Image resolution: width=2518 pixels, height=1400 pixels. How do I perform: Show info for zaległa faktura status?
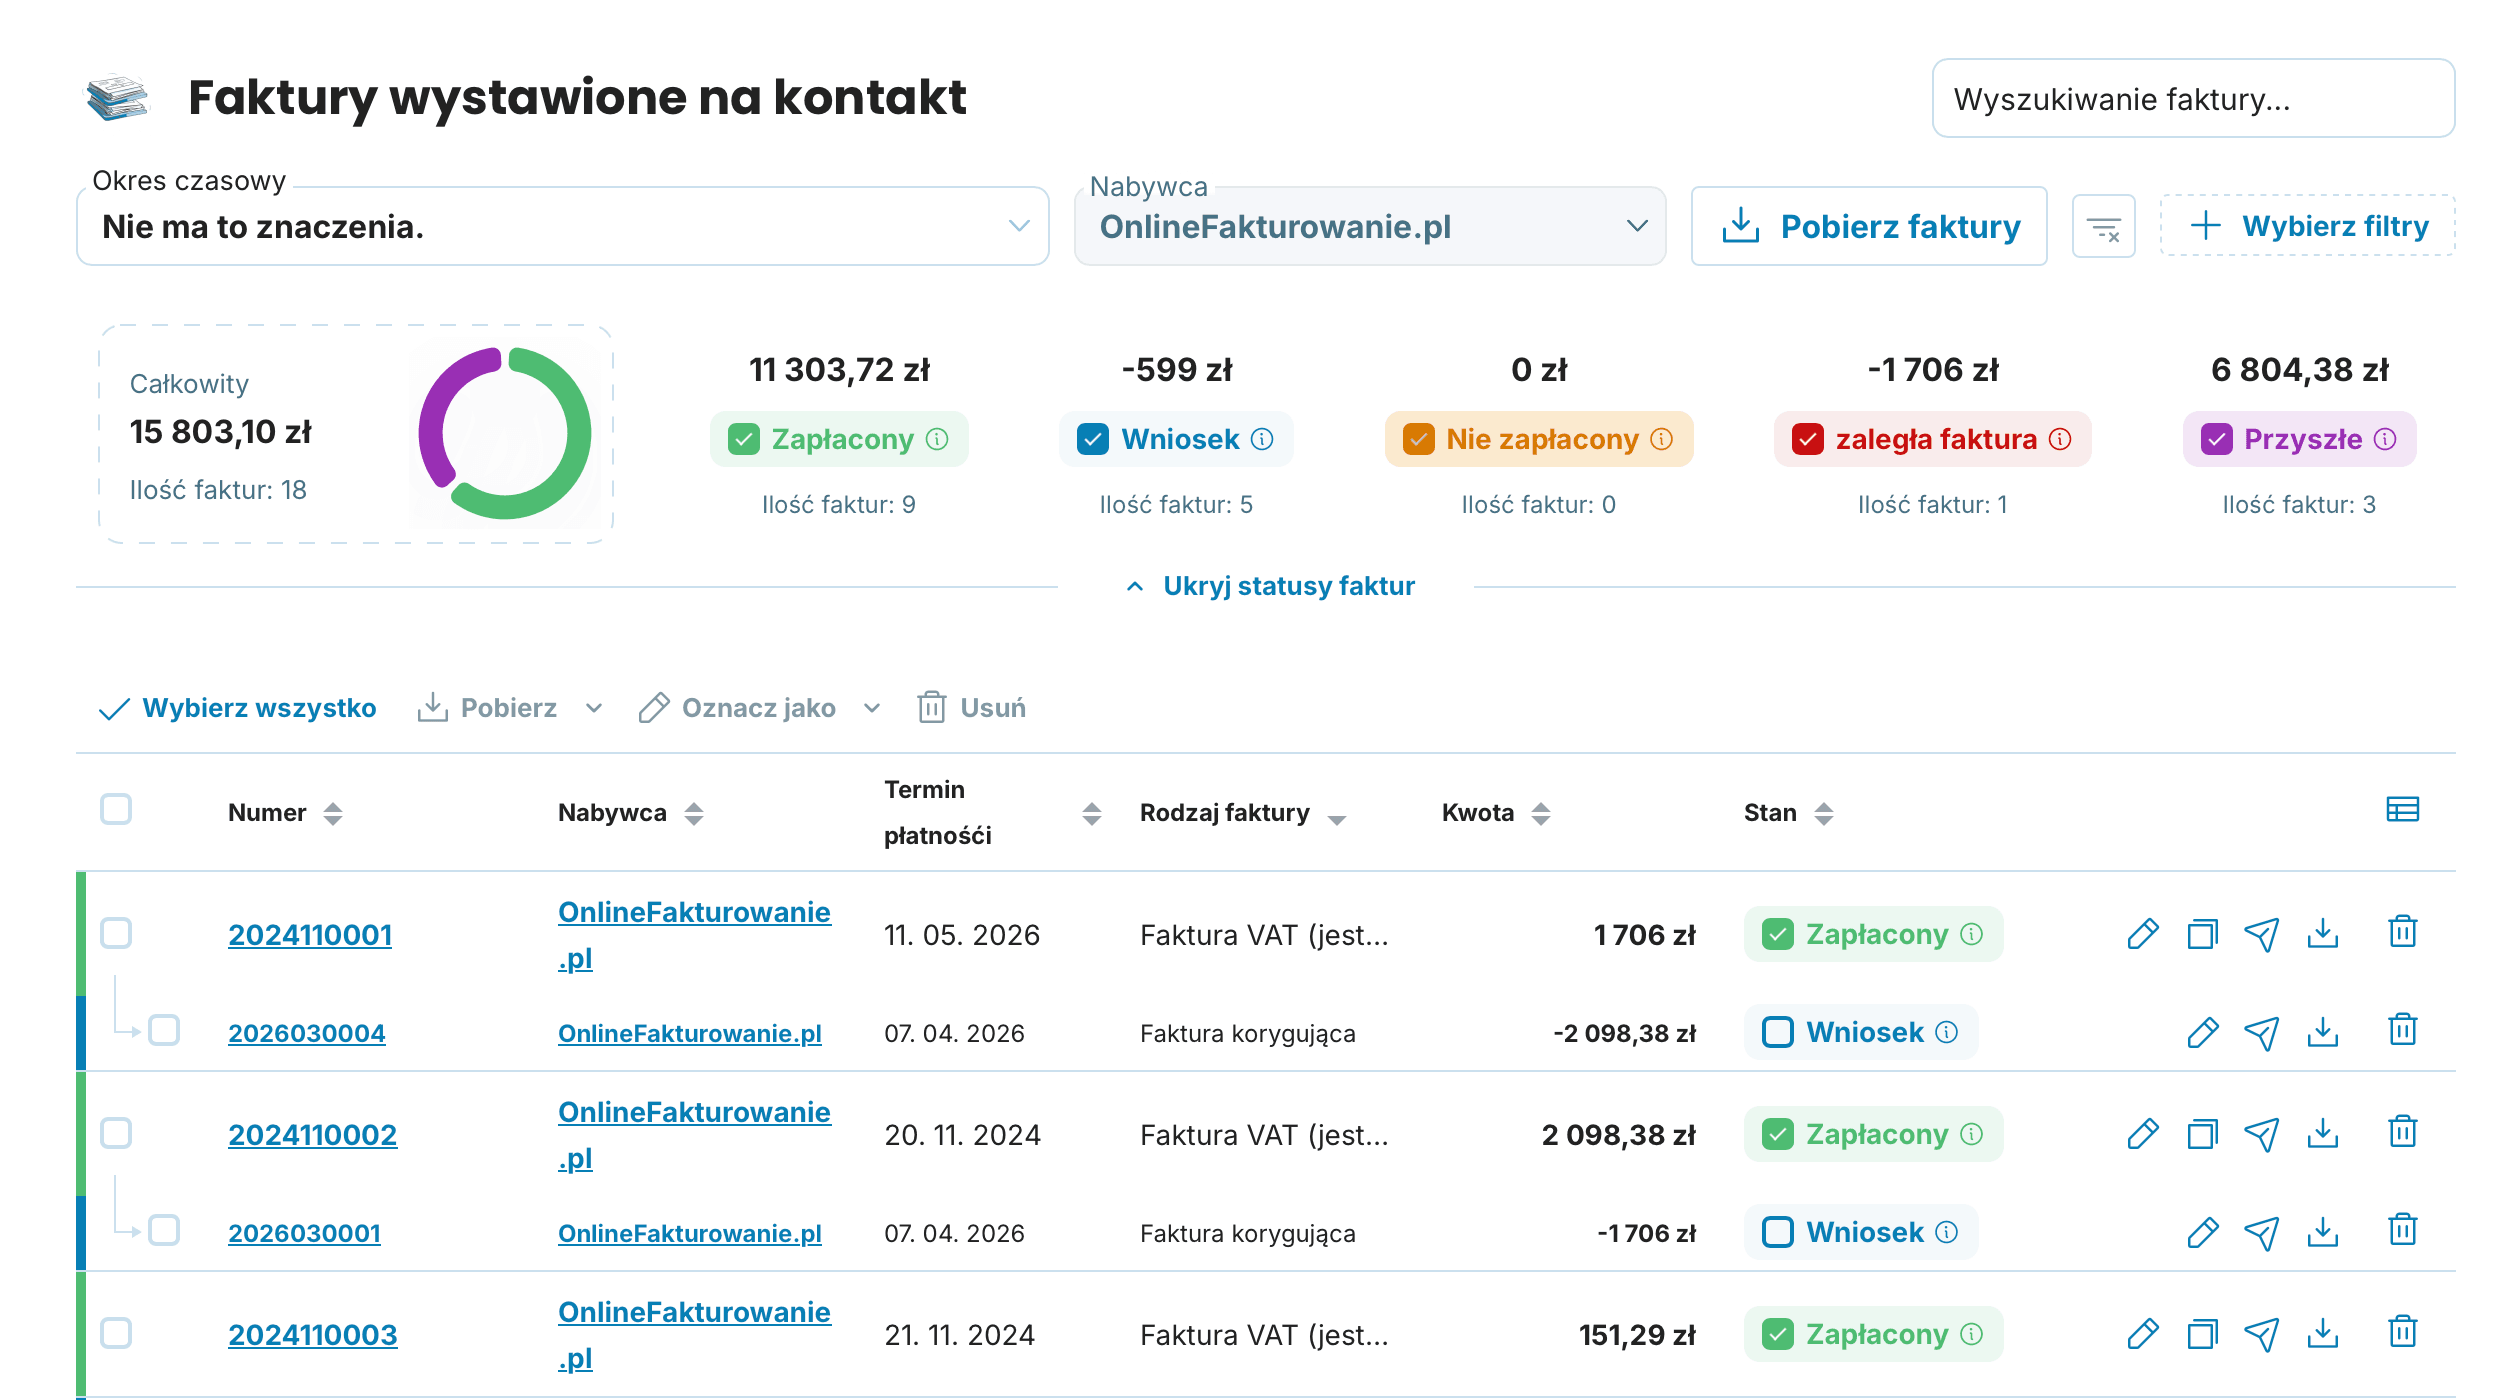point(2060,439)
